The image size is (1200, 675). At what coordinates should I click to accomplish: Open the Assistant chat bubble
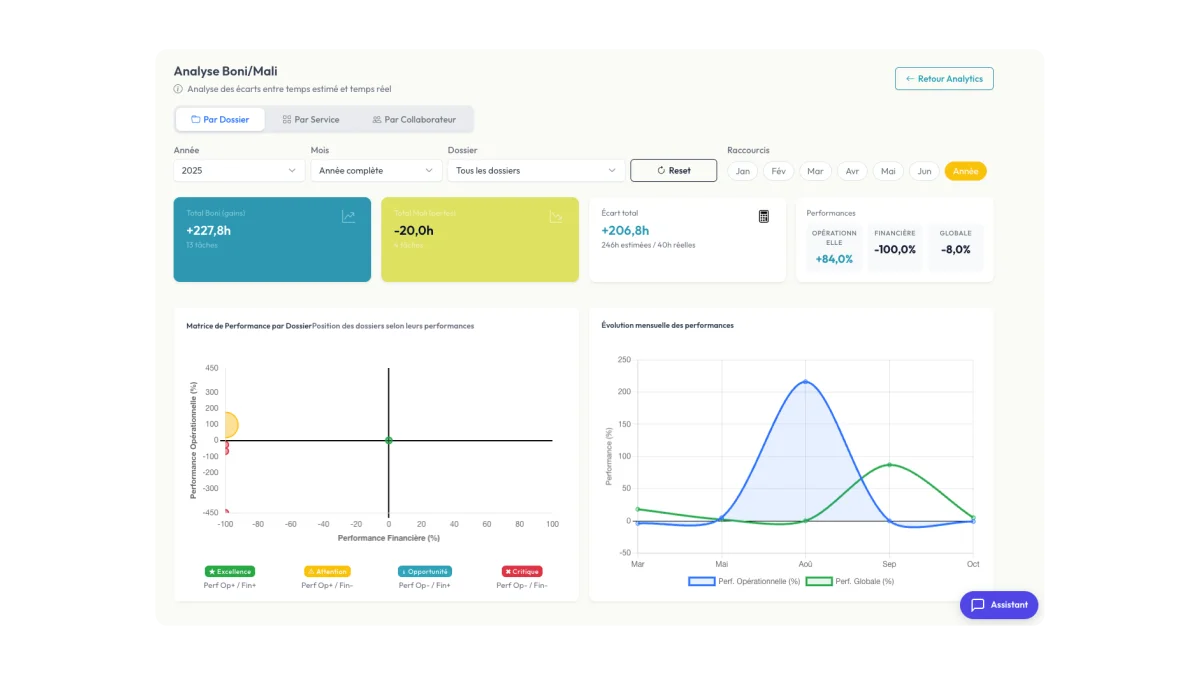coord(999,605)
